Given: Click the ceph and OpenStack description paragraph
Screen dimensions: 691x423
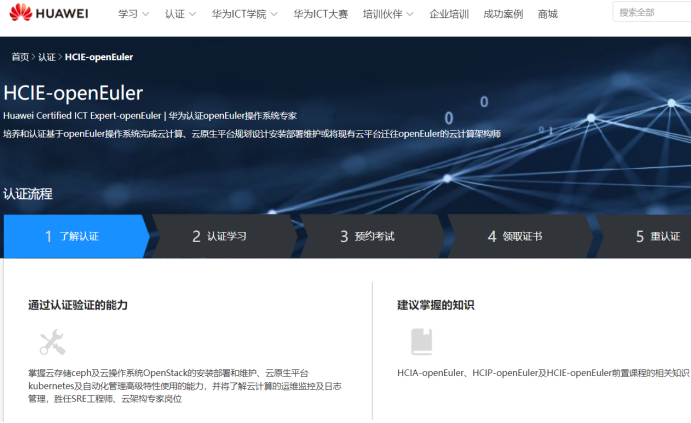Looking at the screenshot, I should [185, 386].
